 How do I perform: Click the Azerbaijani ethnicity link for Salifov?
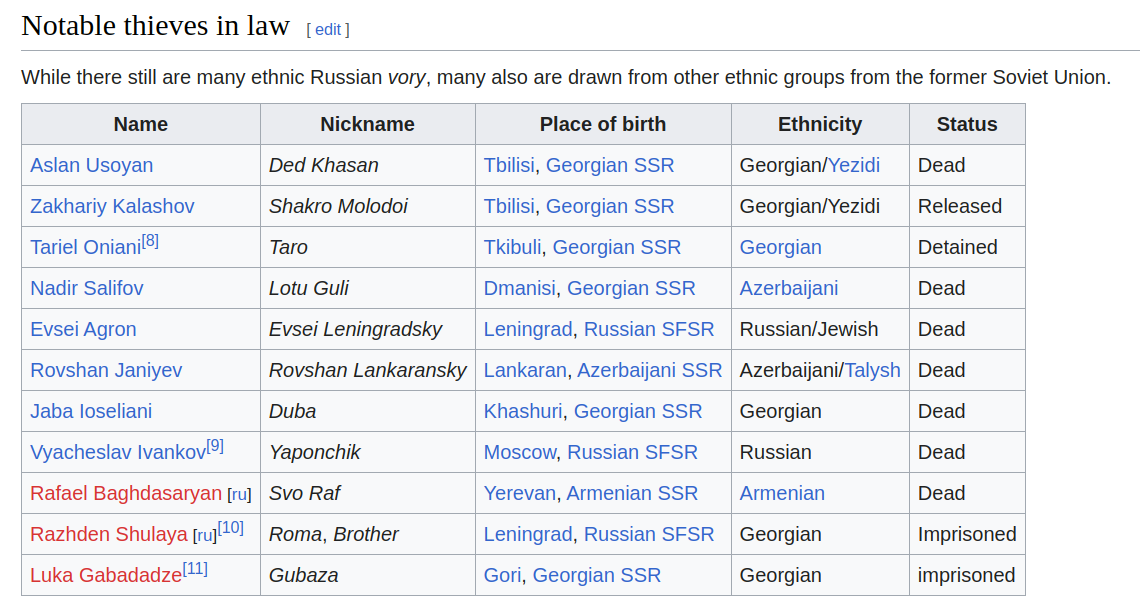tap(788, 288)
